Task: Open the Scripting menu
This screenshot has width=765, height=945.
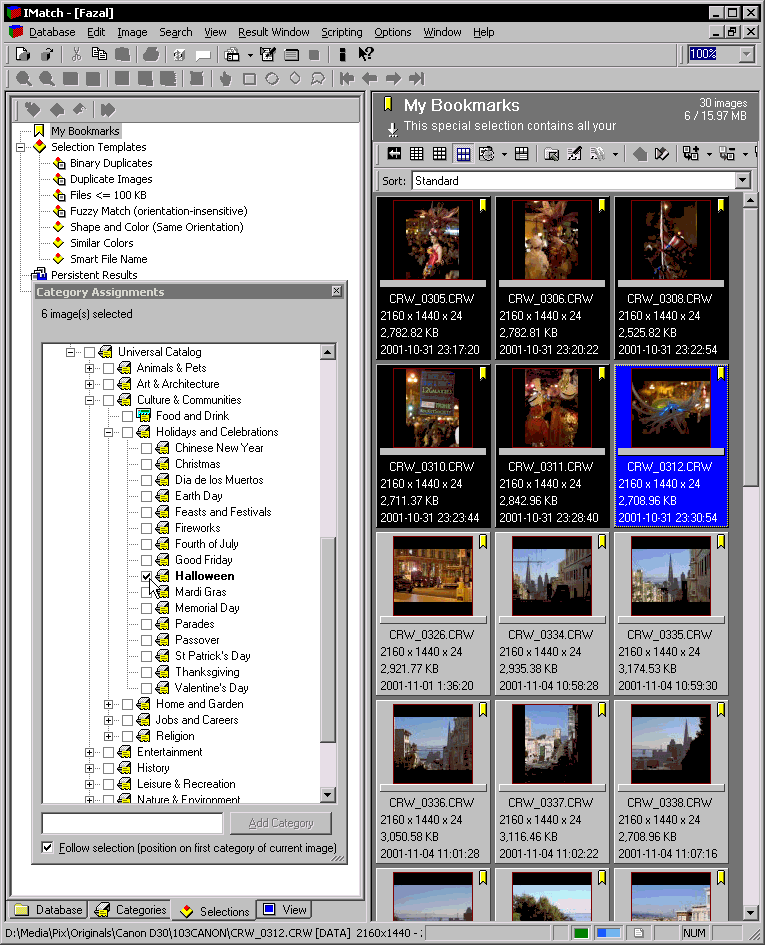Action: point(341,32)
